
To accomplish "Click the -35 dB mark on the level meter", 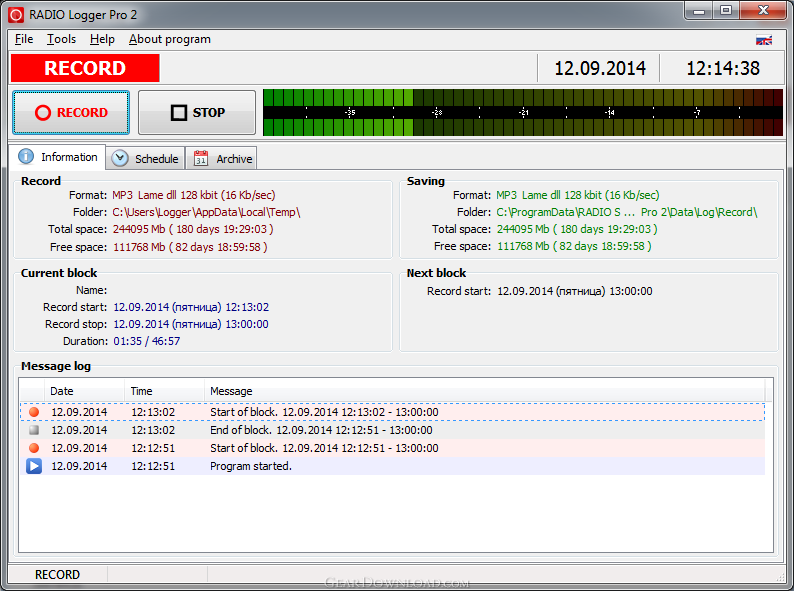I will [x=350, y=112].
